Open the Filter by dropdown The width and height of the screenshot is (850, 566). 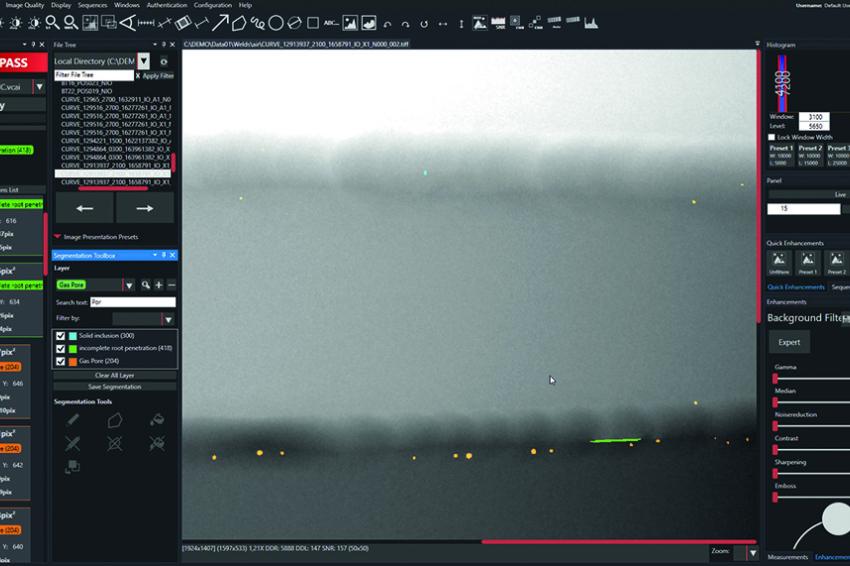(x=169, y=319)
